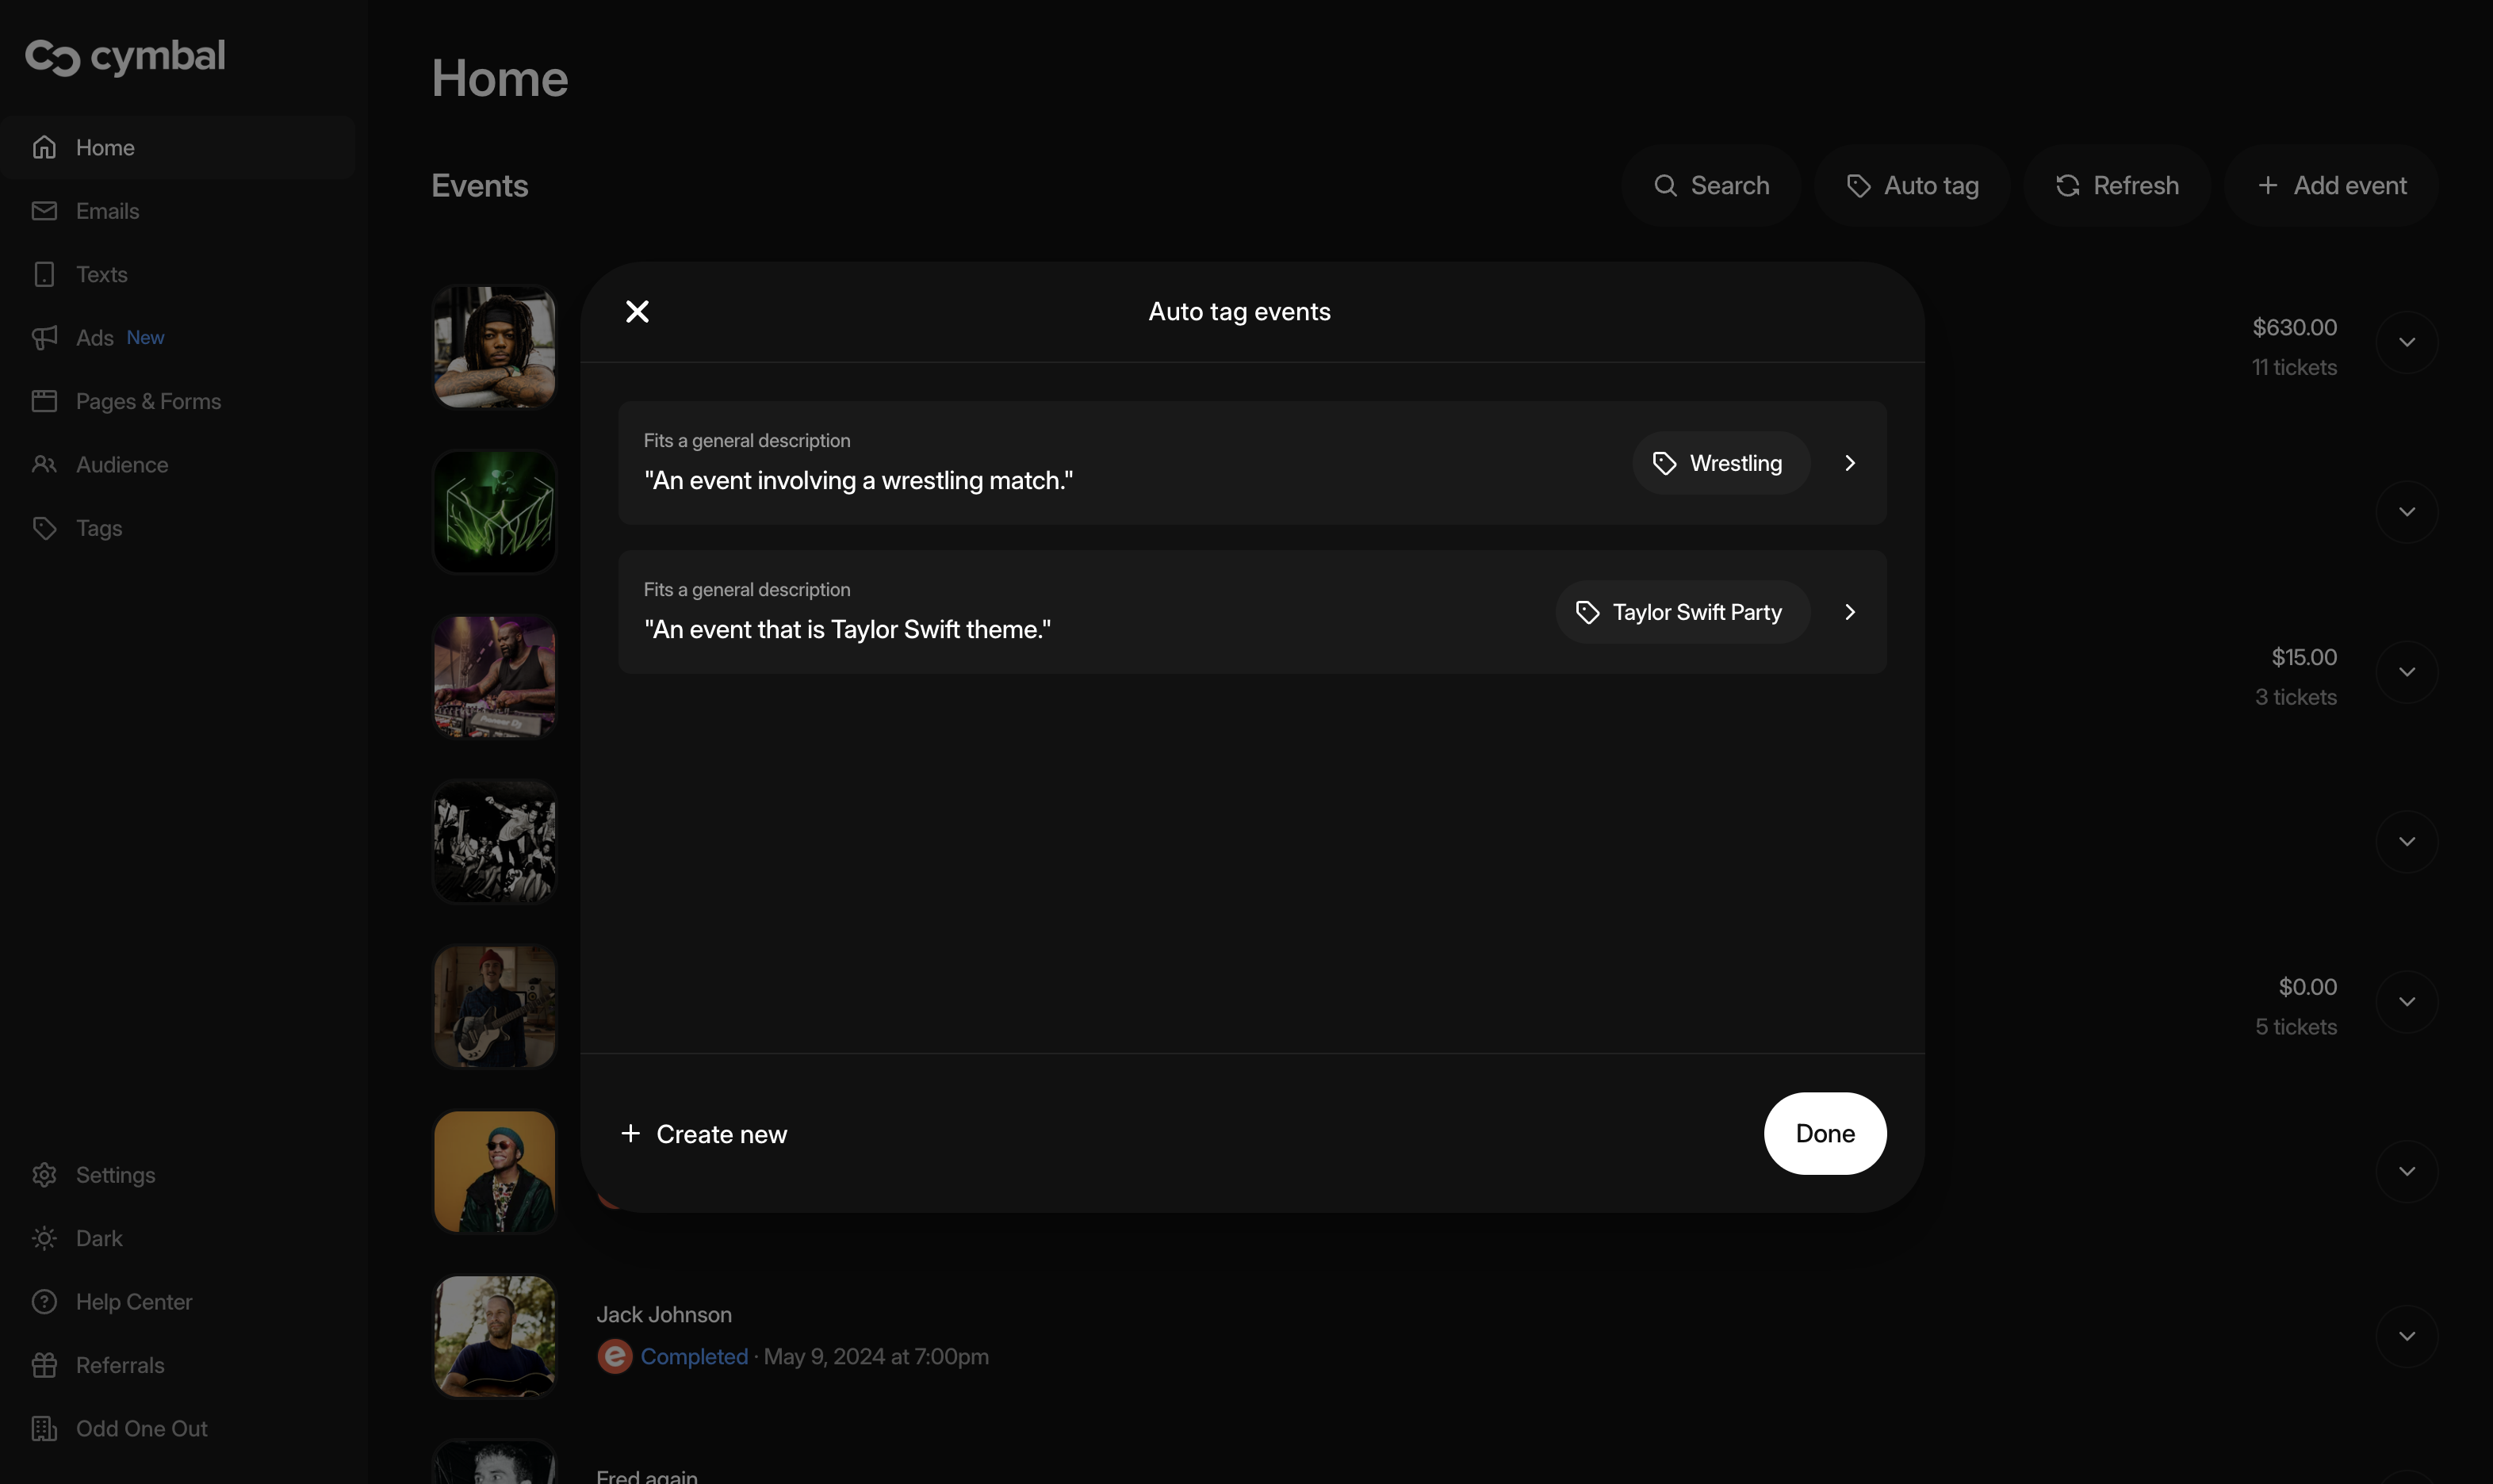The height and width of the screenshot is (1484, 2493).
Task: Open the Taylor Swift Party rule chevron
Action: pyautogui.click(x=1849, y=612)
